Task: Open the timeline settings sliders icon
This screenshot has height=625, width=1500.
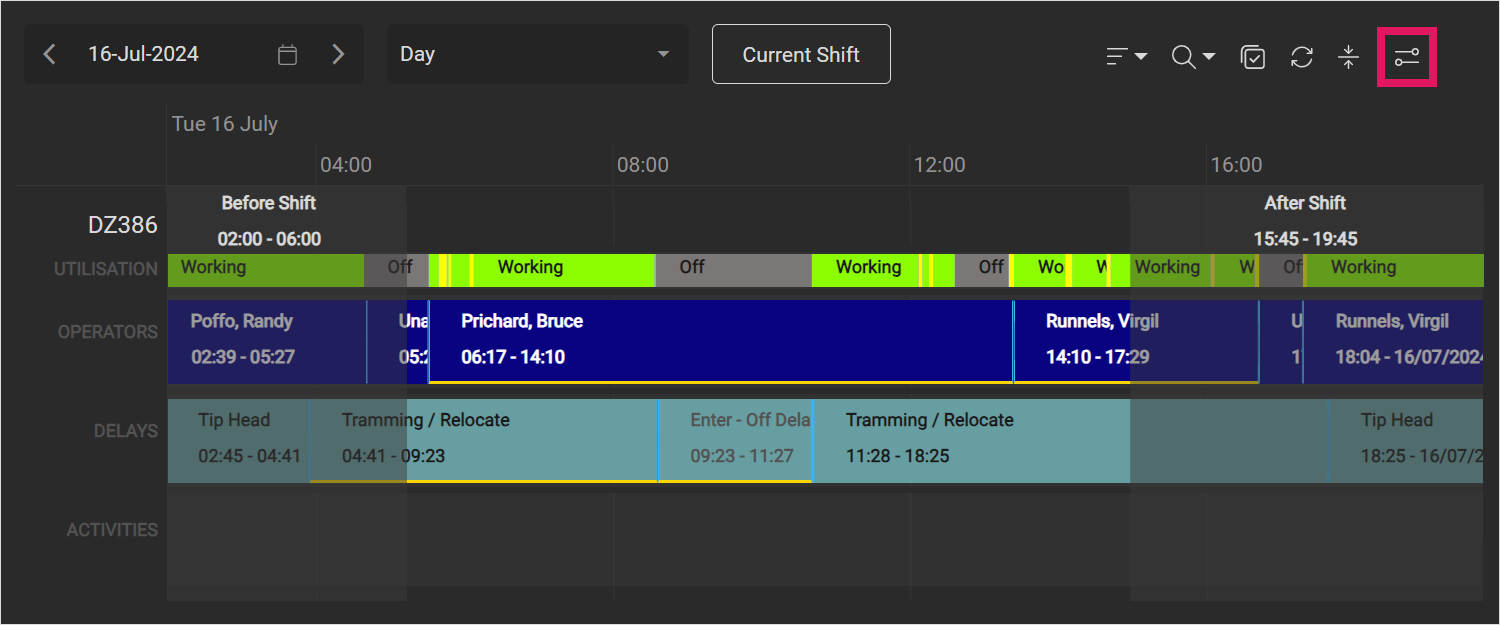Action: tap(1407, 57)
